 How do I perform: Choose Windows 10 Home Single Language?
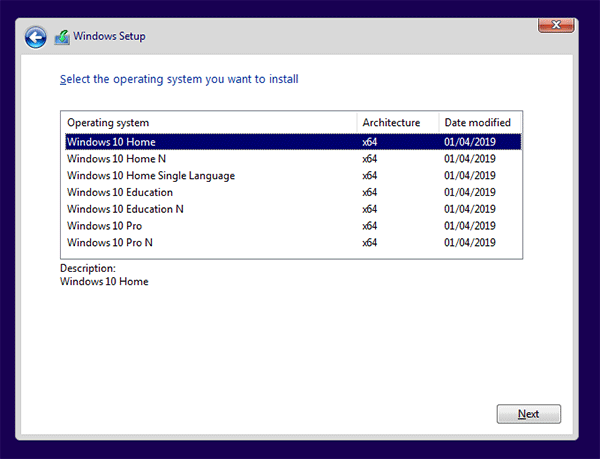click(x=293, y=176)
